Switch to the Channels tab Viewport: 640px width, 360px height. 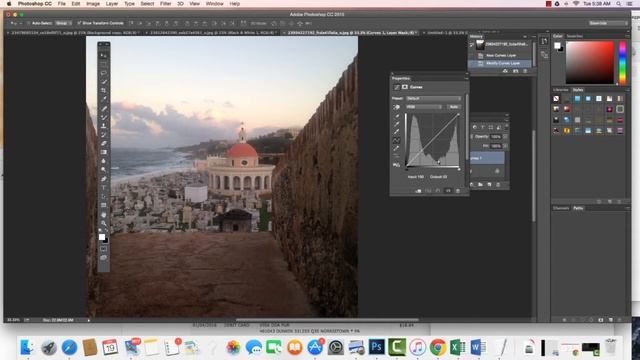point(561,208)
